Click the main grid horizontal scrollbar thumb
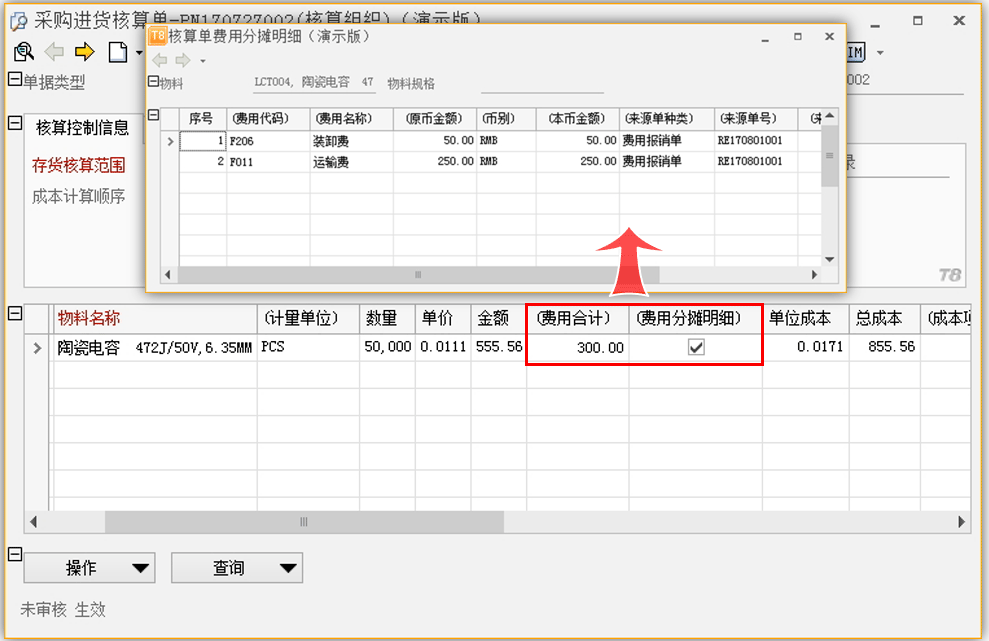The width and height of the screenshot is (989, 641). [x=304, y=522]
